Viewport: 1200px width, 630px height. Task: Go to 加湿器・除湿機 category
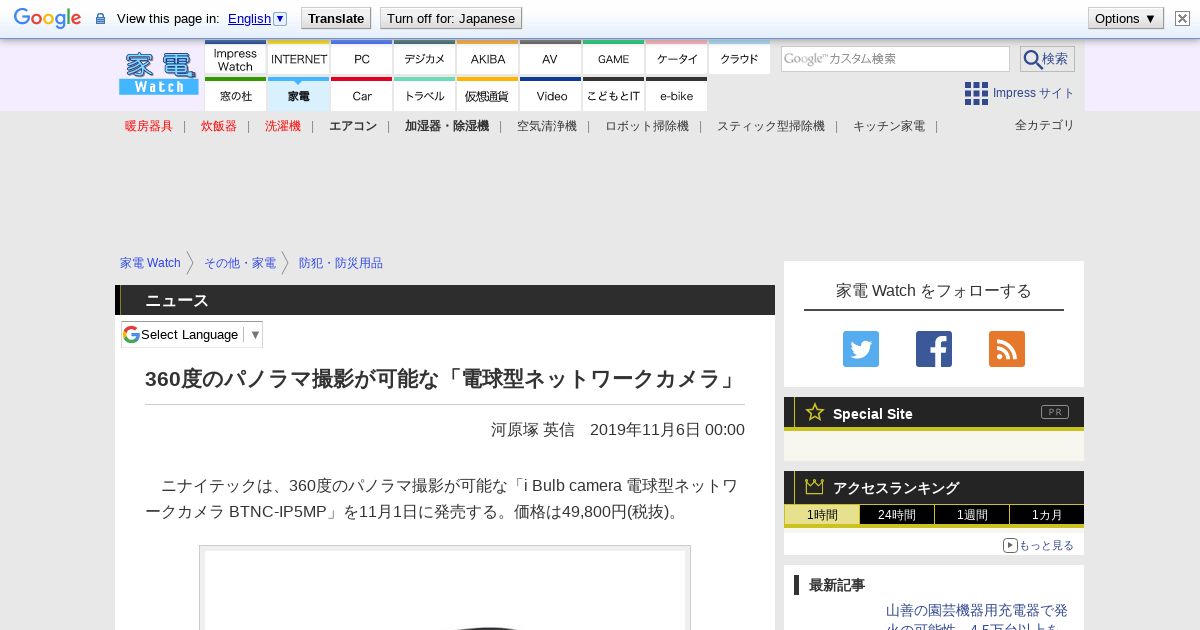(x=447, y=126)
